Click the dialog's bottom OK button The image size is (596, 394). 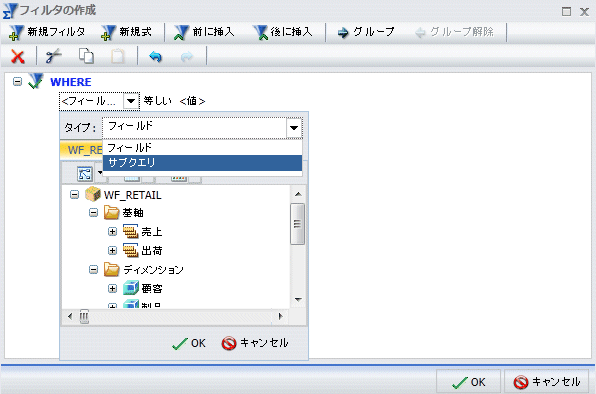tap(469, 382)
